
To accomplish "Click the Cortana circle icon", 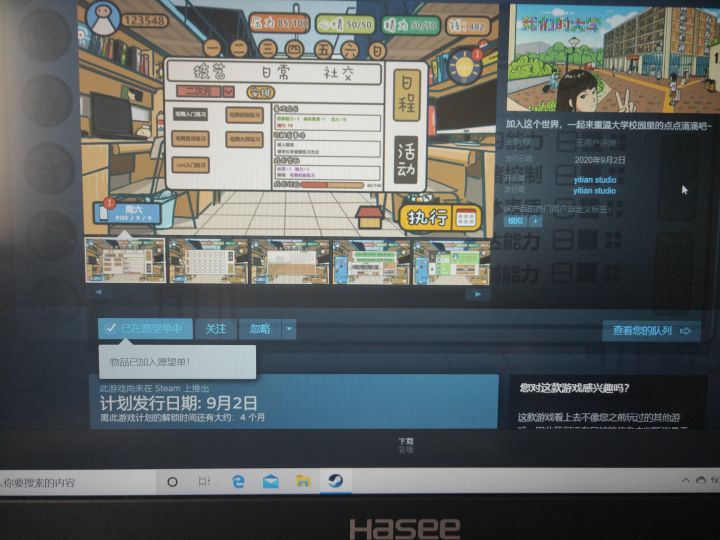I will (x=173, y=482).
